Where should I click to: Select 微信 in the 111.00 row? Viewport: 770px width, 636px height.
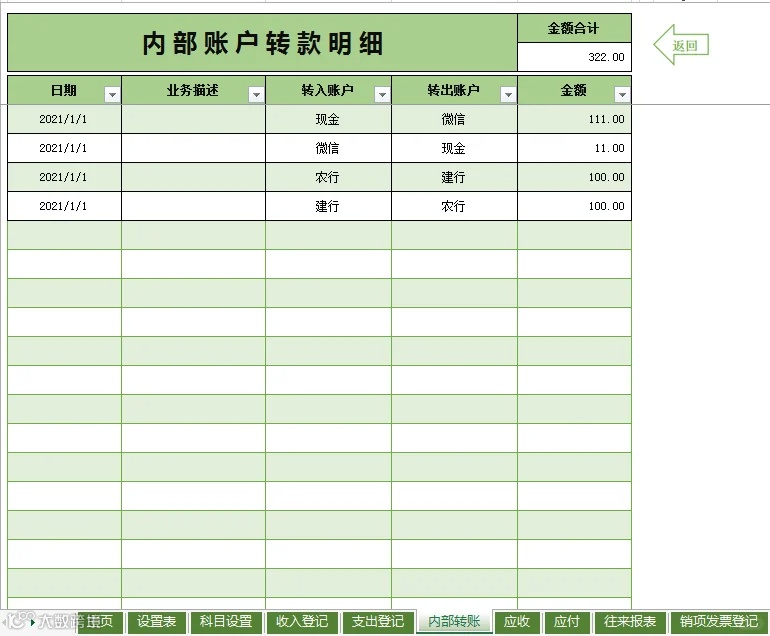(x=454, y=119)
